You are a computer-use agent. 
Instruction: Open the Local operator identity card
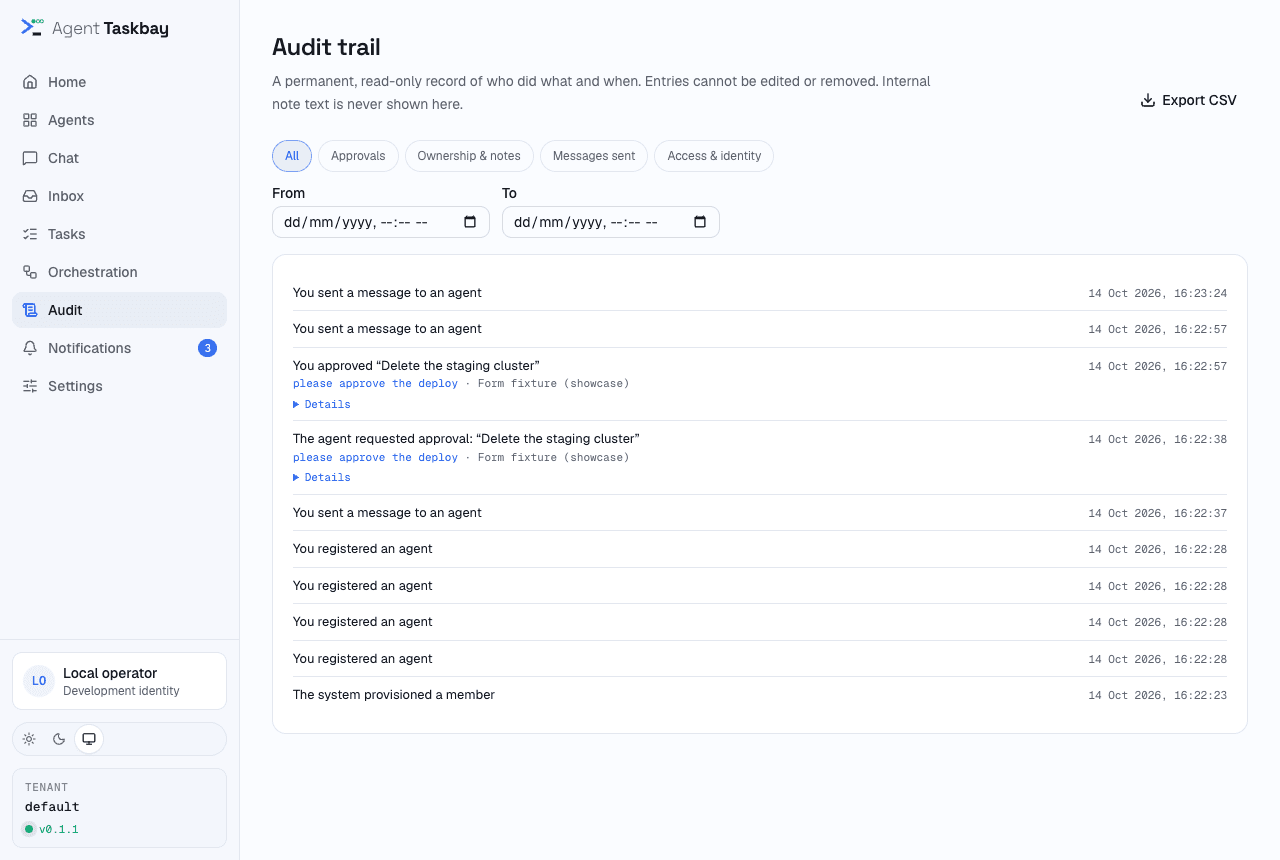tap(119, 681)
